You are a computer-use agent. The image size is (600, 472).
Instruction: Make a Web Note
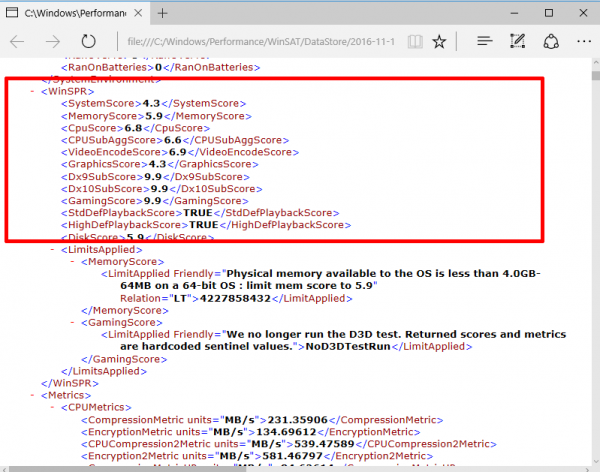pyautogui.click(x=517, y=41)
